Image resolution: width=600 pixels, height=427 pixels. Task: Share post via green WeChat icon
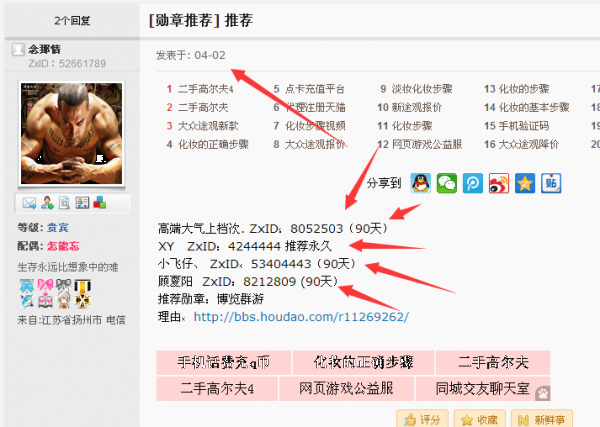pyautogui.click(x=447, y=183)
